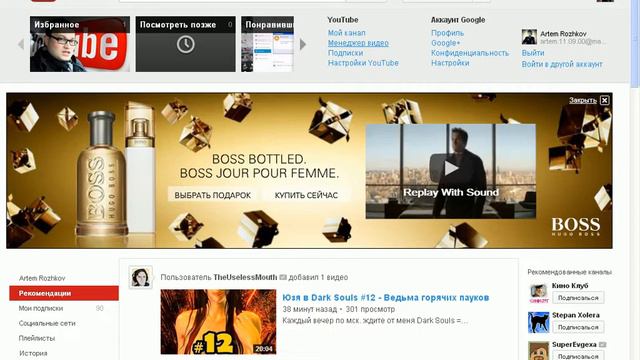Click SuperEvgexa channel avatar
640x360 pixels.
coord(538,351)
